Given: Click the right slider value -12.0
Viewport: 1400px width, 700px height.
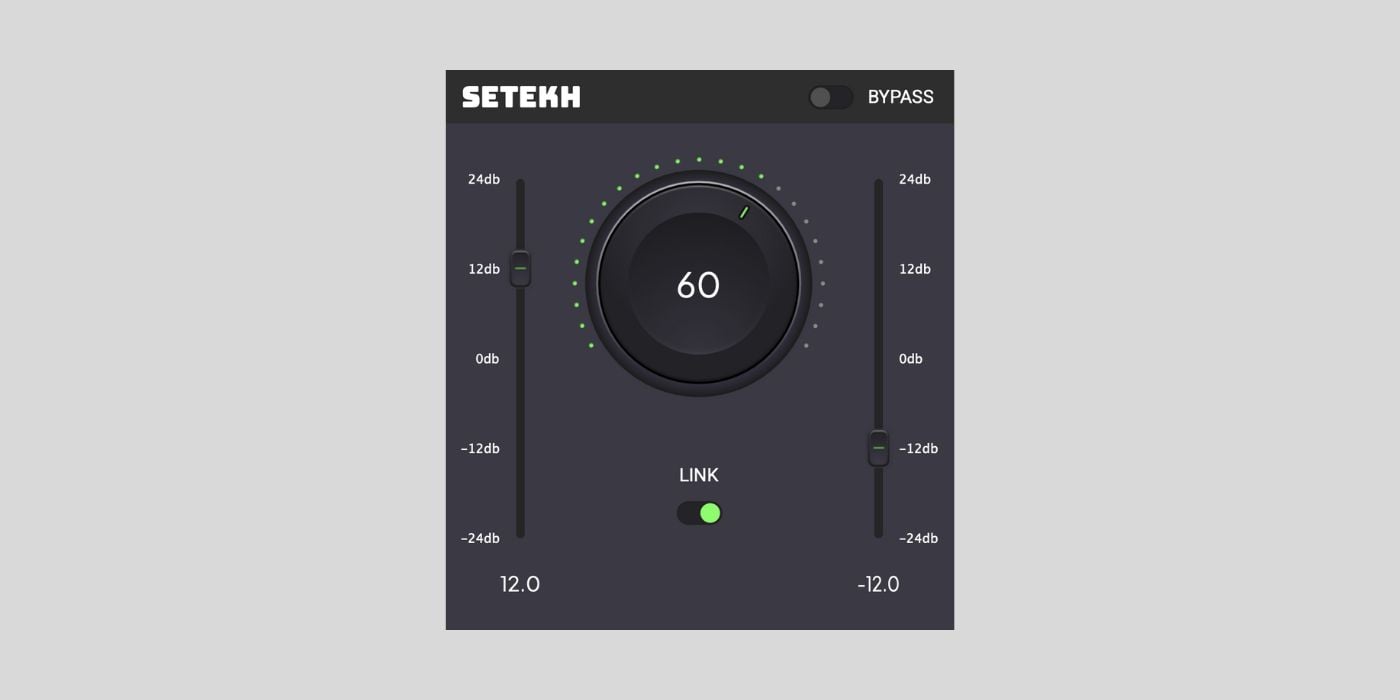Looking at the screenshot, I should click(878, 584).
